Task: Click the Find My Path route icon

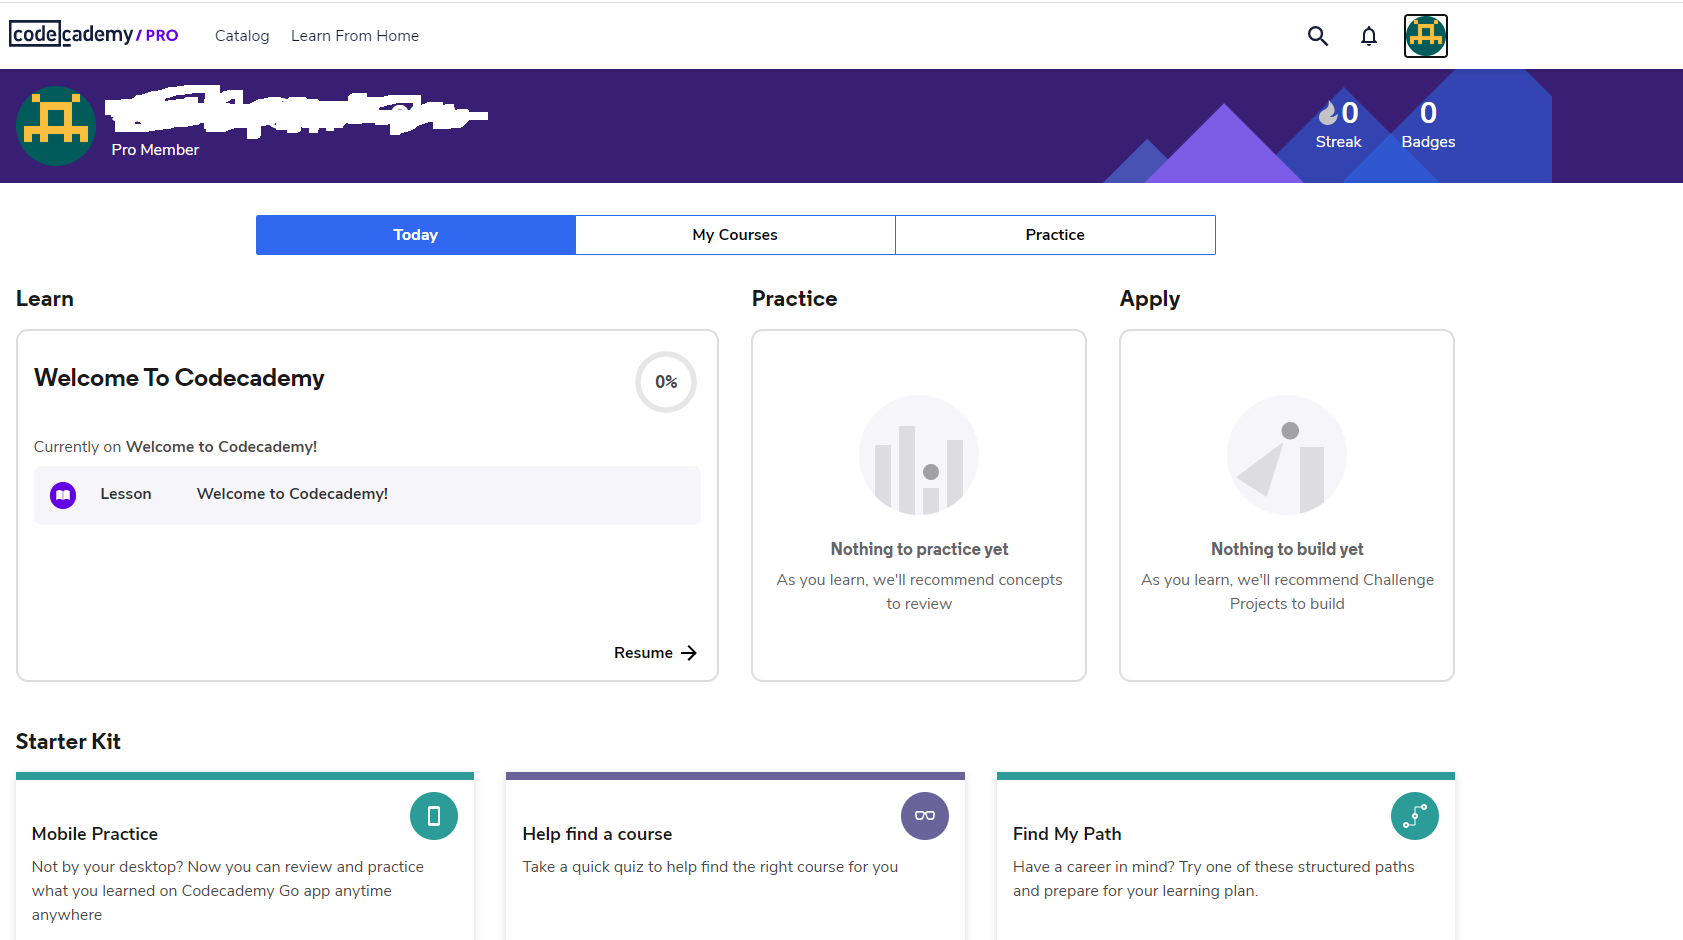Action: [1414, 816]
